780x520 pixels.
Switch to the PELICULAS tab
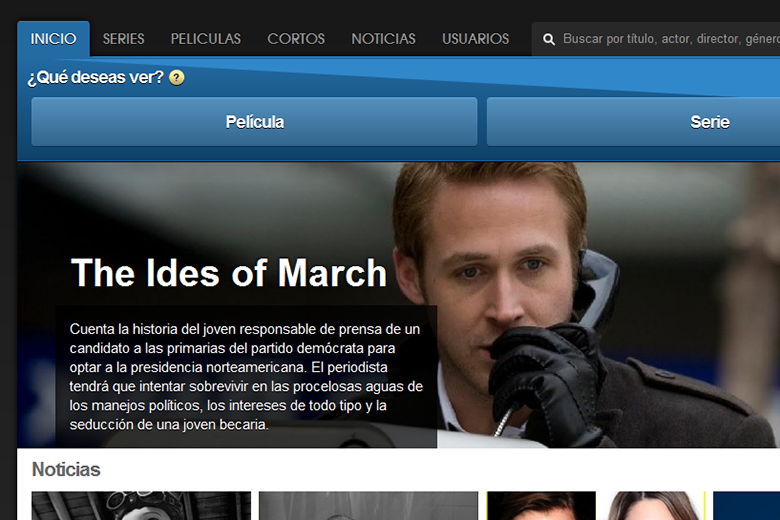point(205,39)
